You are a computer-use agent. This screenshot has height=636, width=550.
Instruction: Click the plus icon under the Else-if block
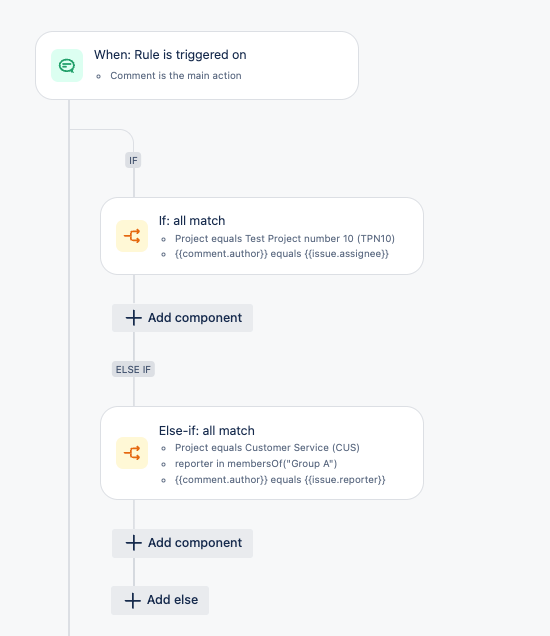pyautogui.click(x=133, y=543)
